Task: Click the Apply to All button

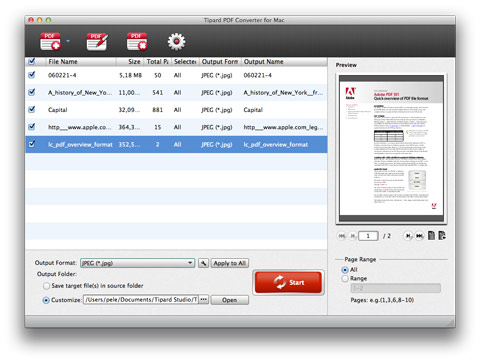Action: click(x=230, y=263)
